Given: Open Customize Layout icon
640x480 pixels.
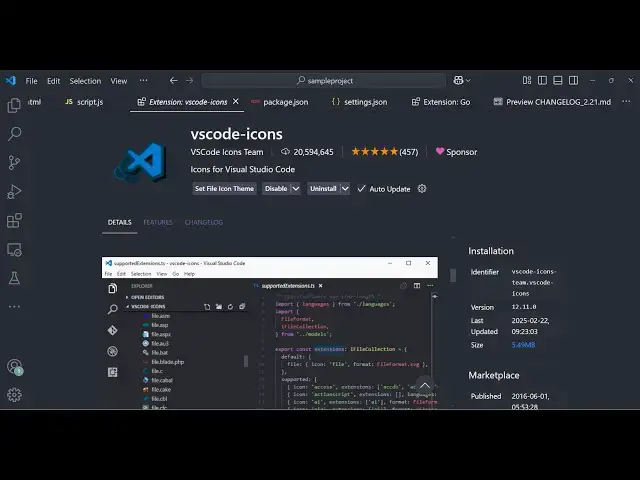Looking at the screenshot, I should 527,80.
